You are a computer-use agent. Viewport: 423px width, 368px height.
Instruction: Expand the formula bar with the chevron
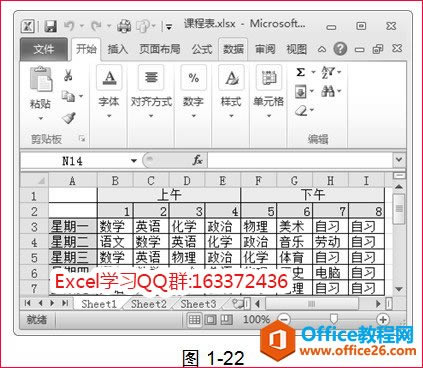click(399, 160)
